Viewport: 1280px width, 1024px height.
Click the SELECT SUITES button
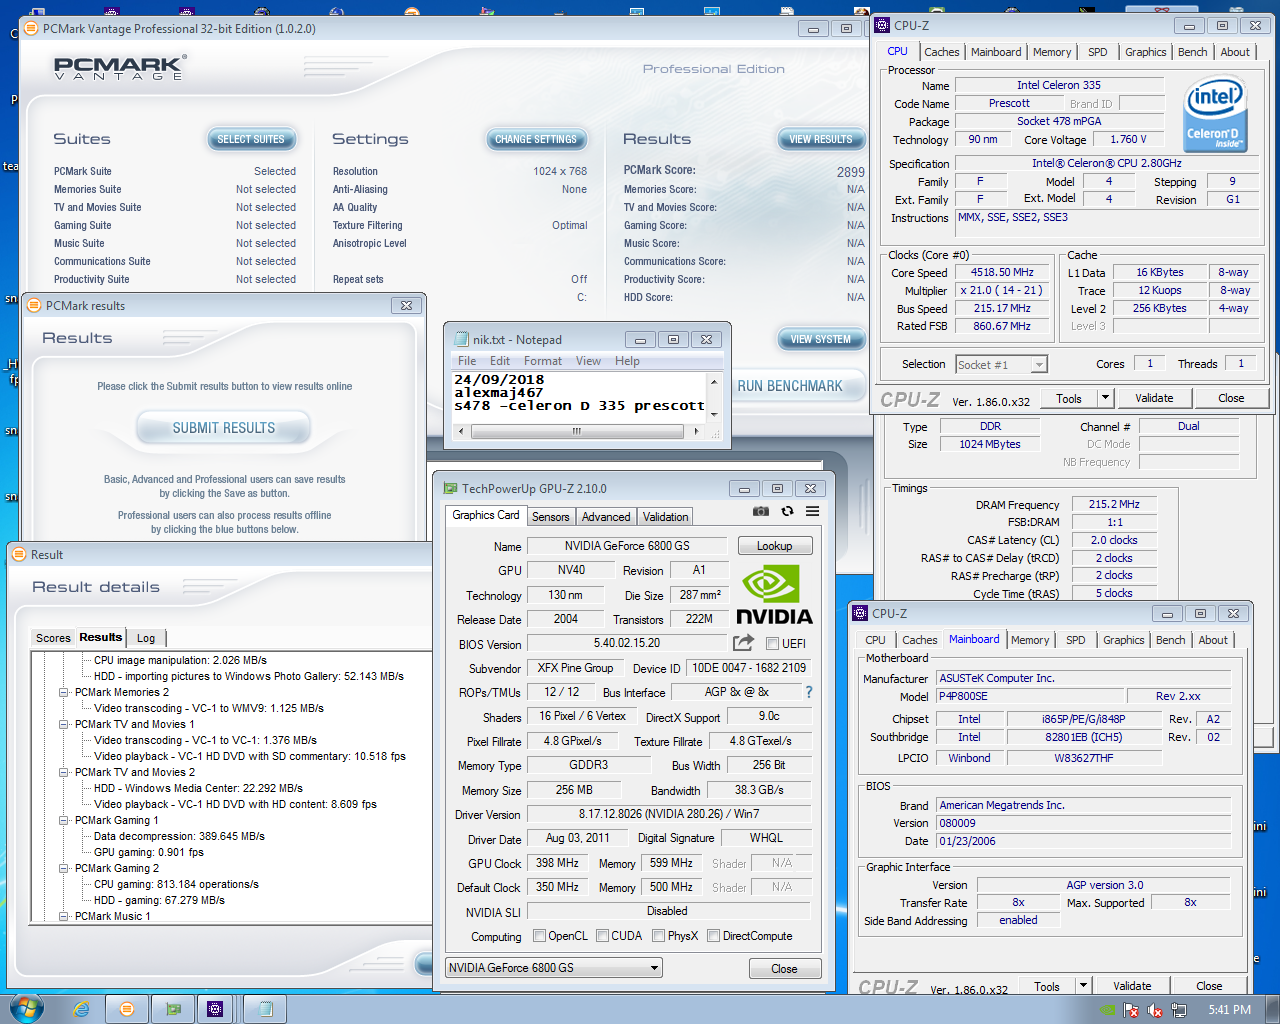click(x=251, y=139)
